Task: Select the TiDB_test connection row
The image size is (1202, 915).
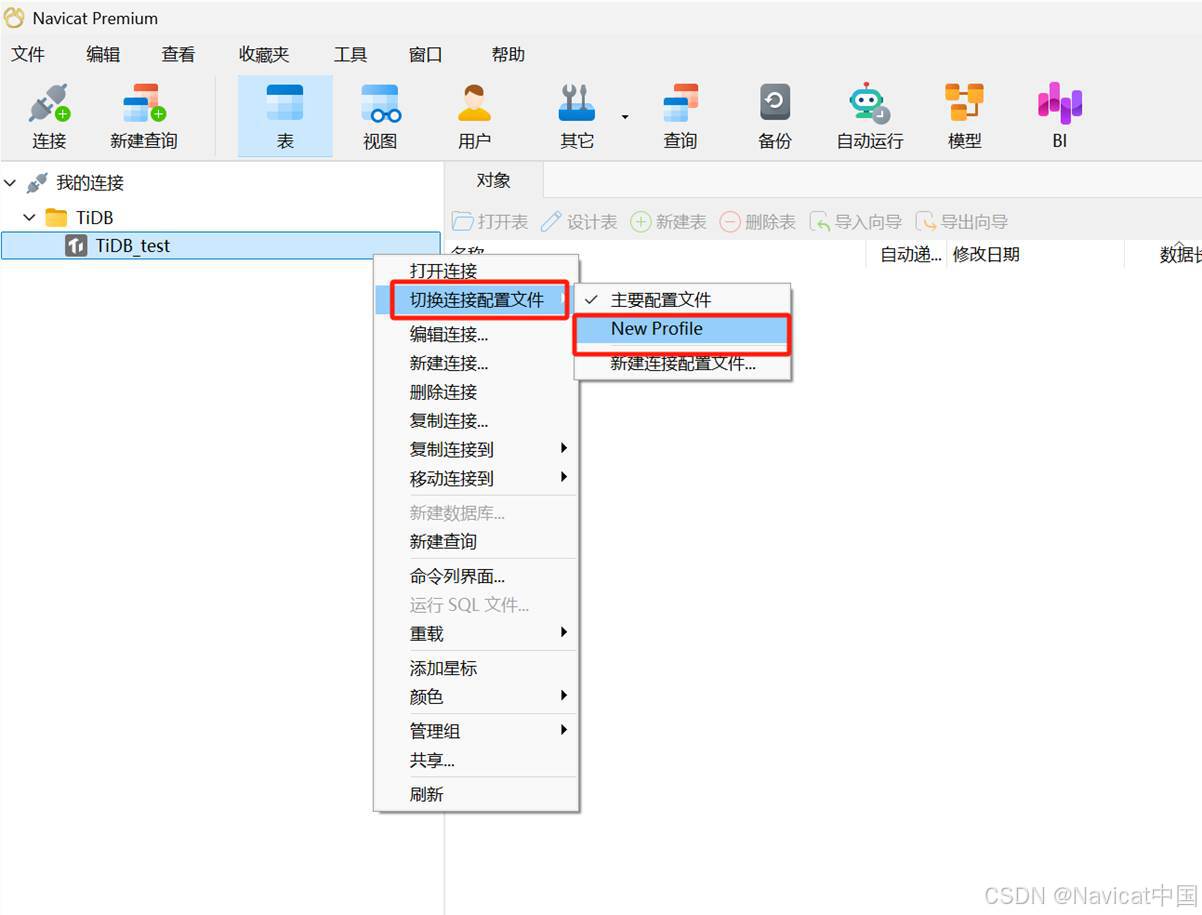Action: point(221,246)
